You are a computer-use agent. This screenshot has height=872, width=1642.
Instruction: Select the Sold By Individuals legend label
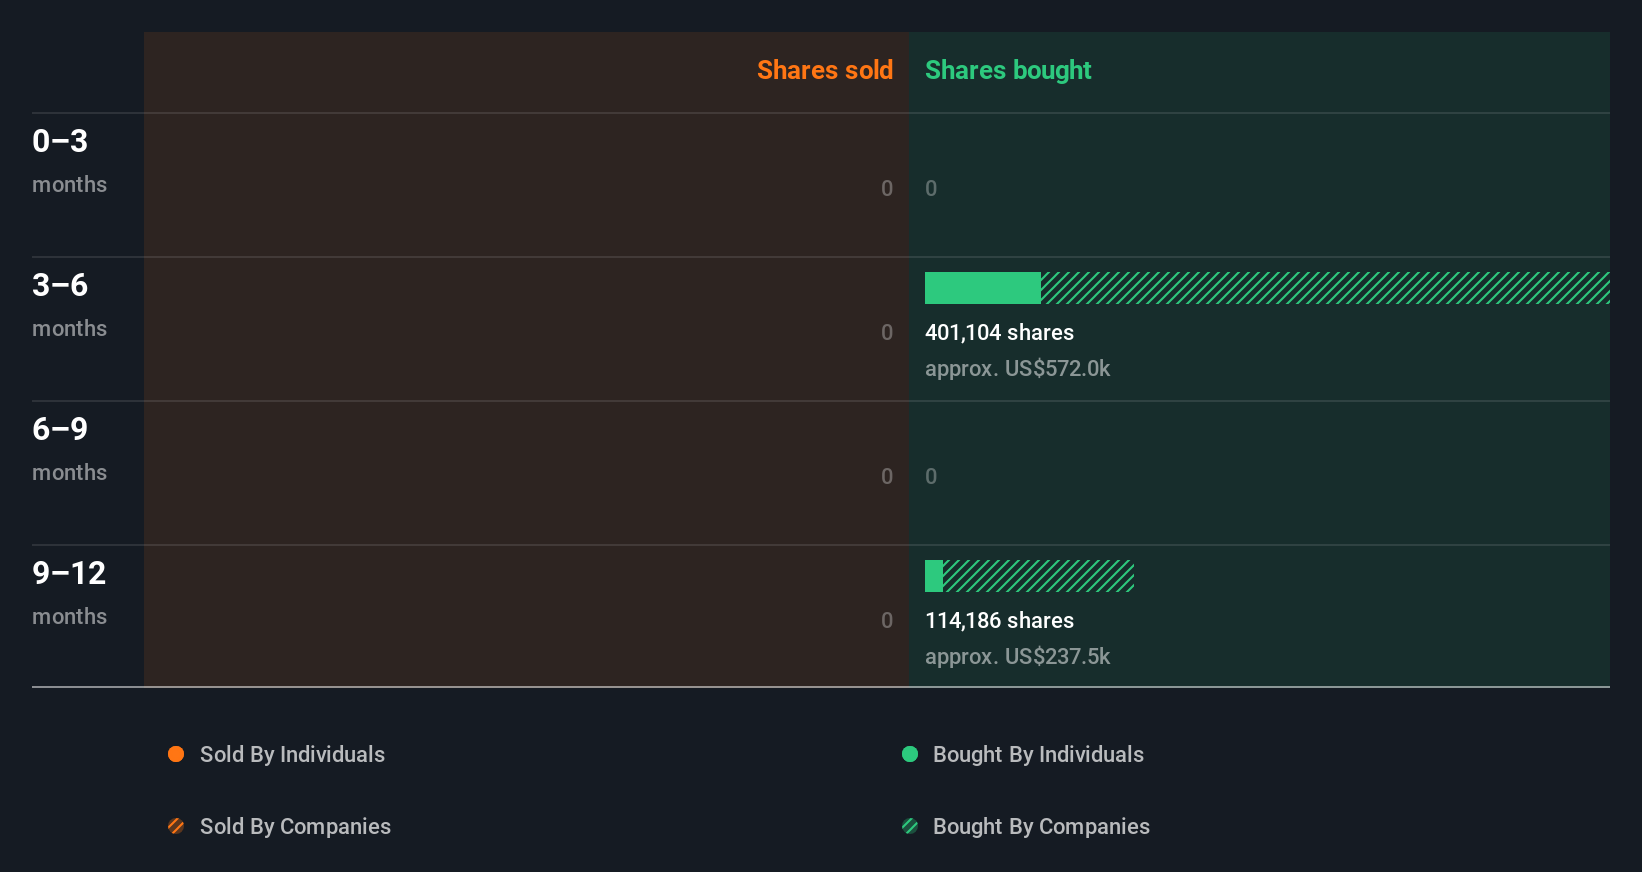[x=292, y=755]
